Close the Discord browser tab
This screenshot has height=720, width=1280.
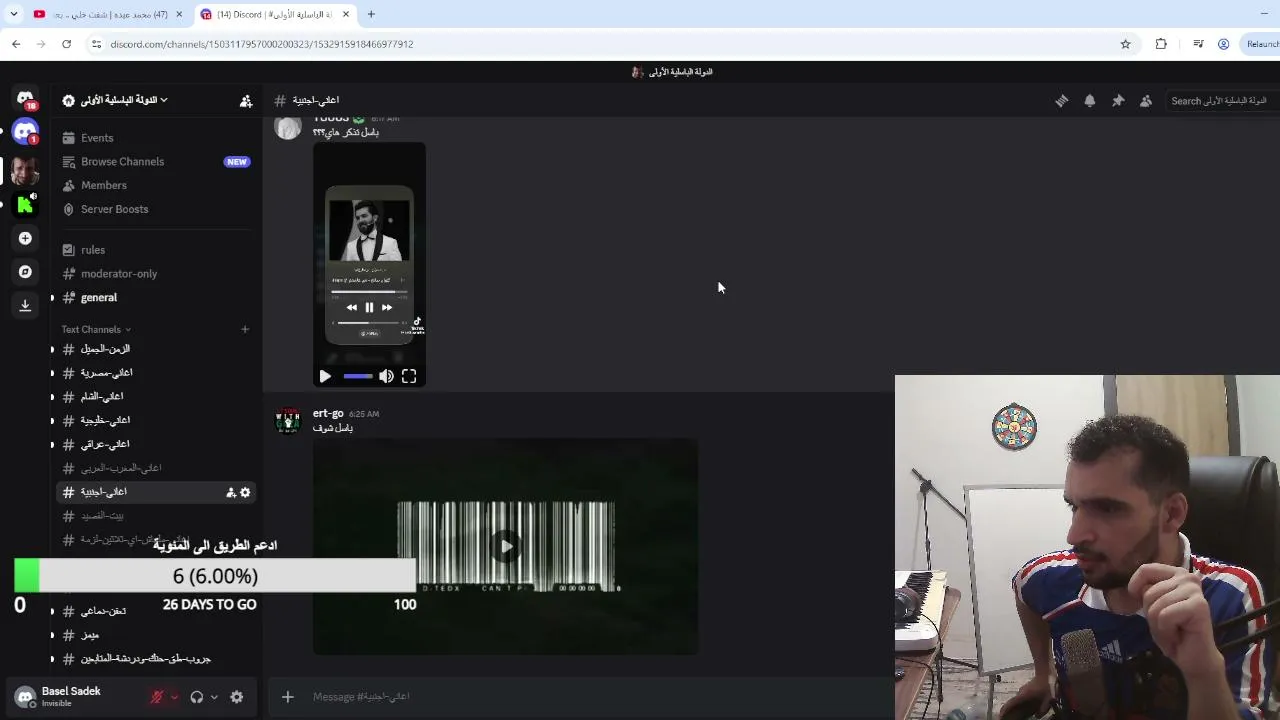(x=346, y=14)
